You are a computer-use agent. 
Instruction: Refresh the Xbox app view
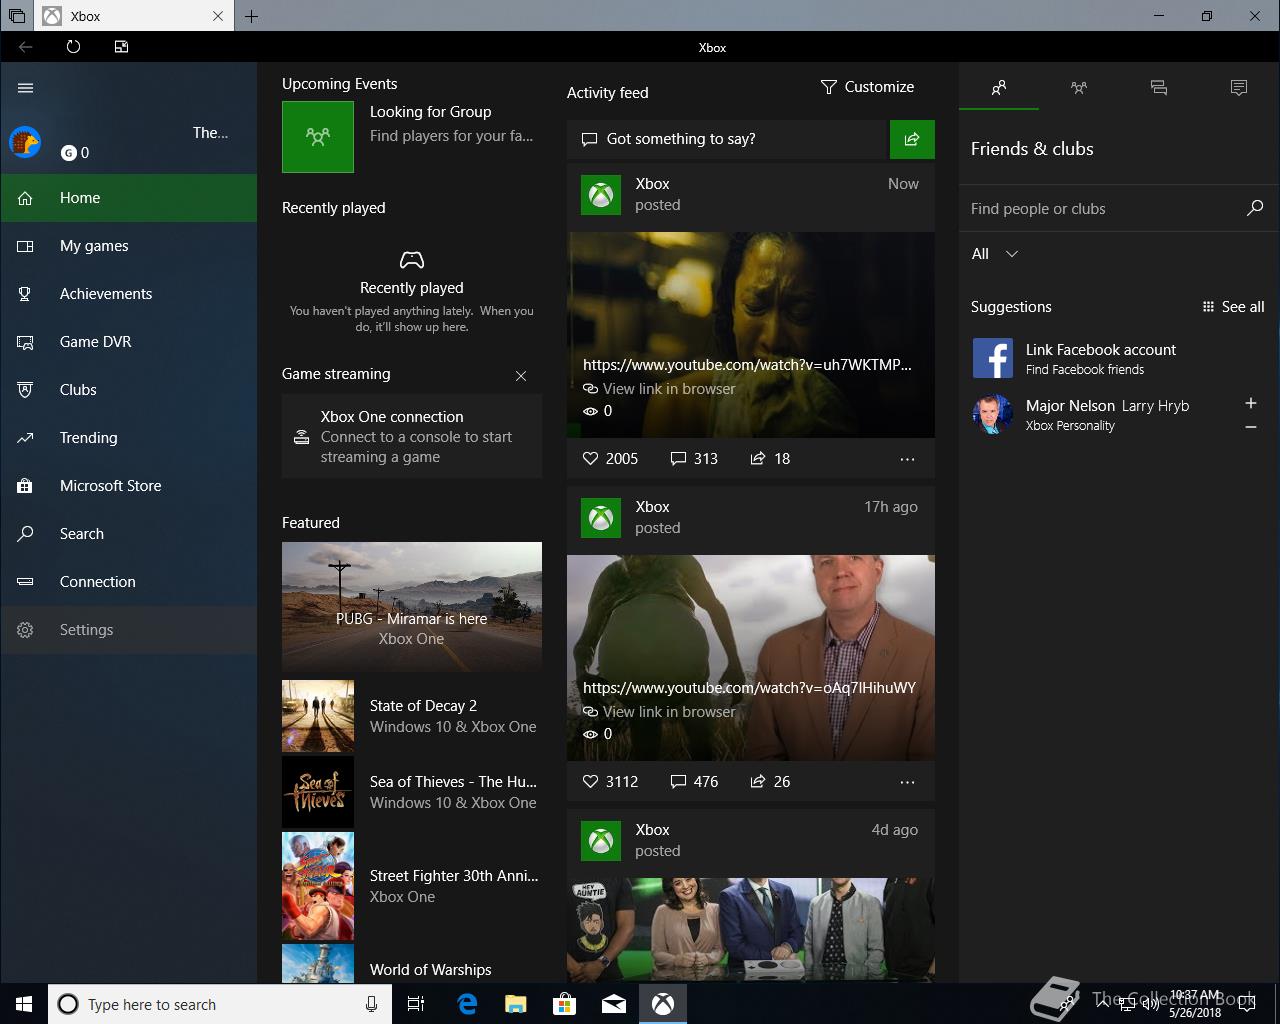[73, 47]
